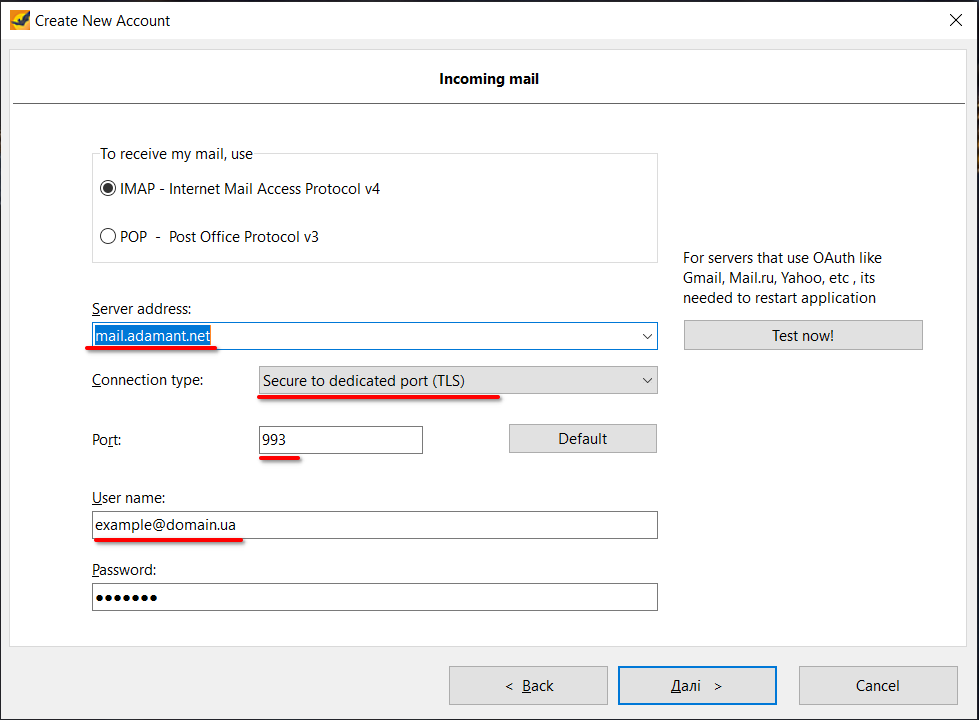This screenshot has width=979, height=720.
Task: Cancel the account creation dialog
Action: point(877,685)
